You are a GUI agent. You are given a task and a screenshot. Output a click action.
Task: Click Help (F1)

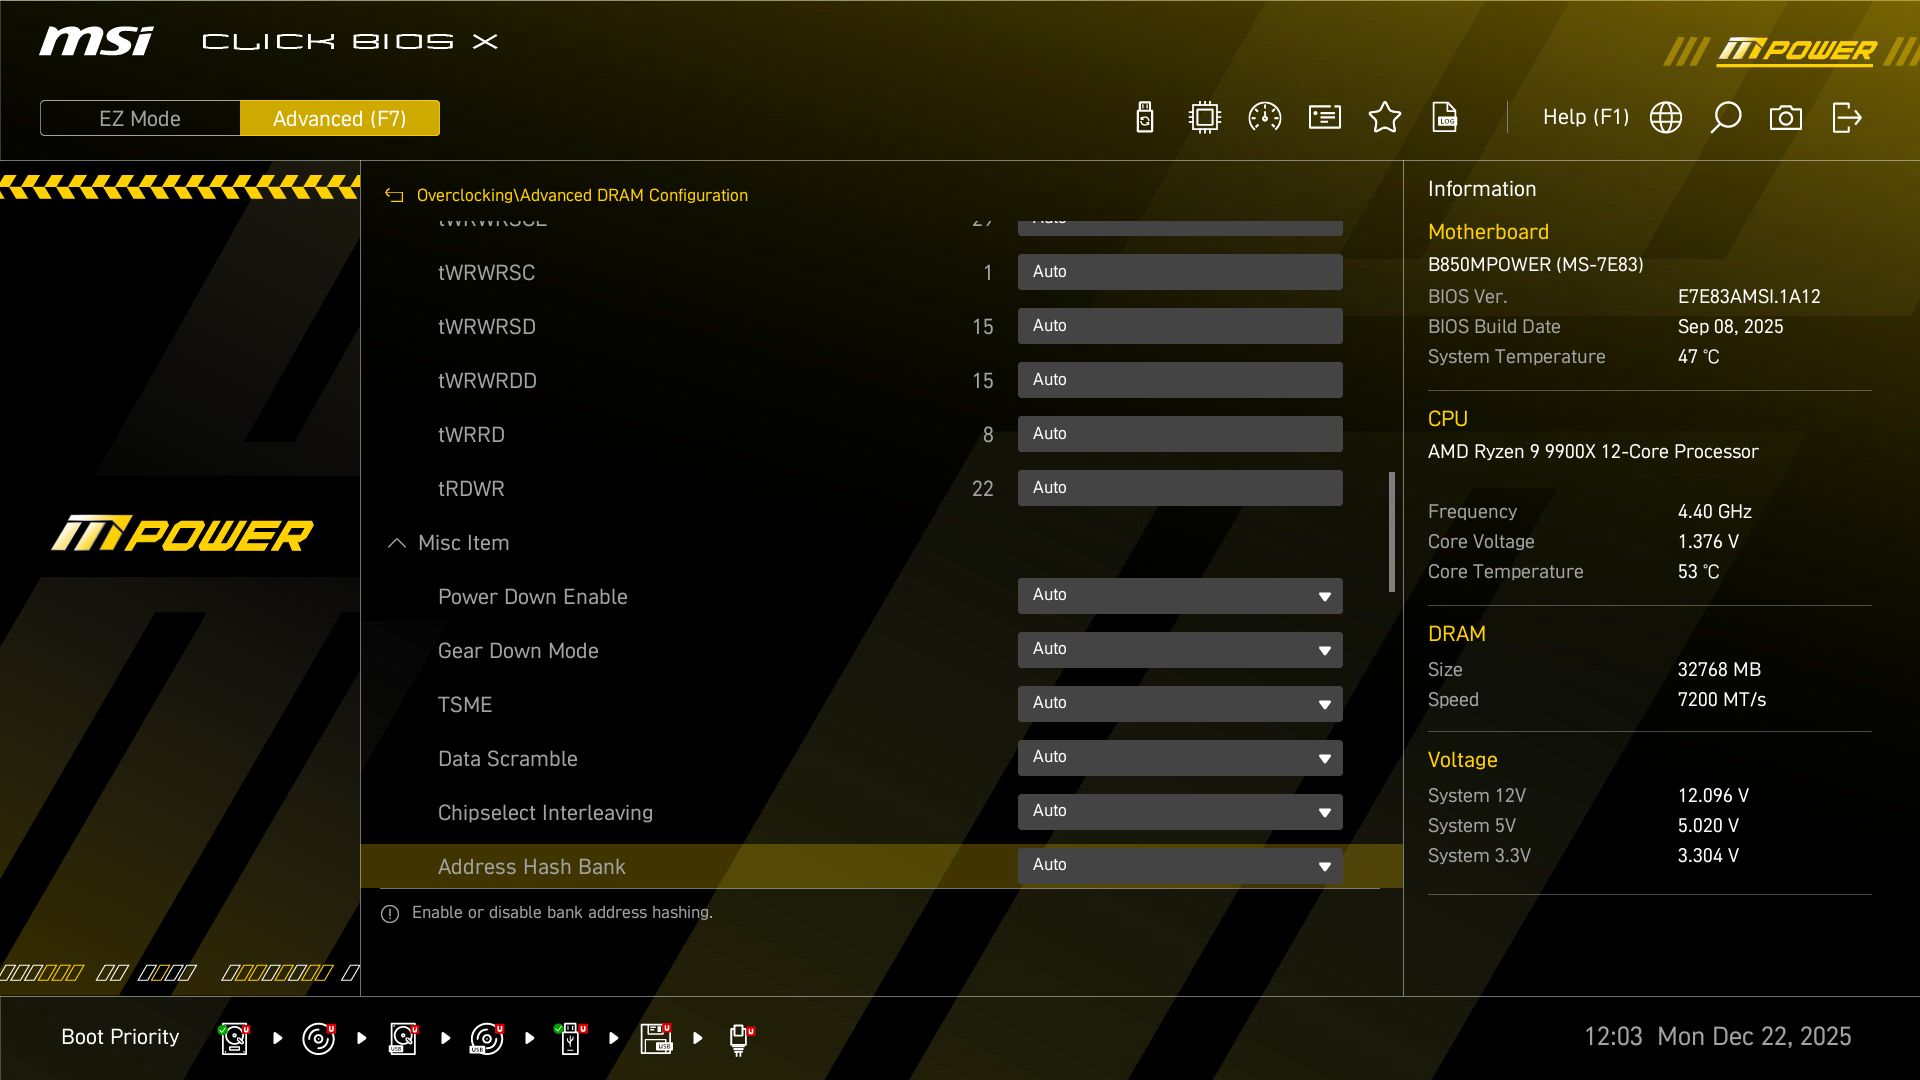[x=1586, y=117]
